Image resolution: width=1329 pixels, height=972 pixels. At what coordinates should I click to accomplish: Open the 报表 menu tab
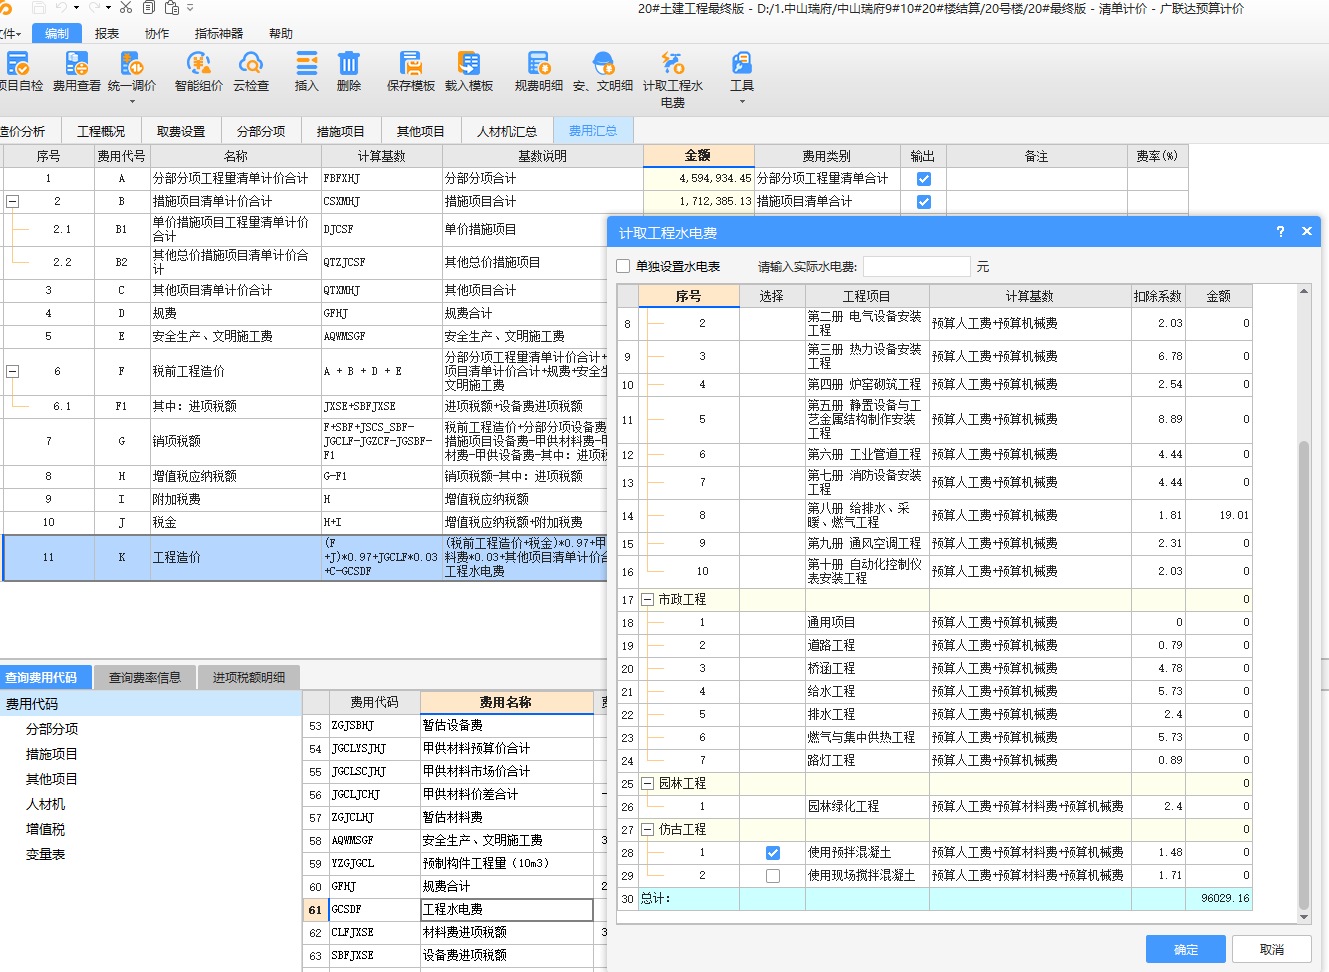point(107,33)
